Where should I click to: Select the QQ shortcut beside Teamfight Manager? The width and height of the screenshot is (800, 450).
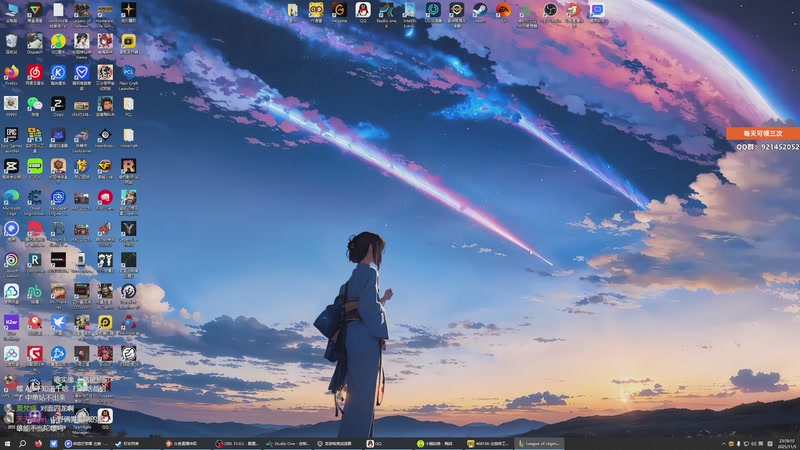105,419
